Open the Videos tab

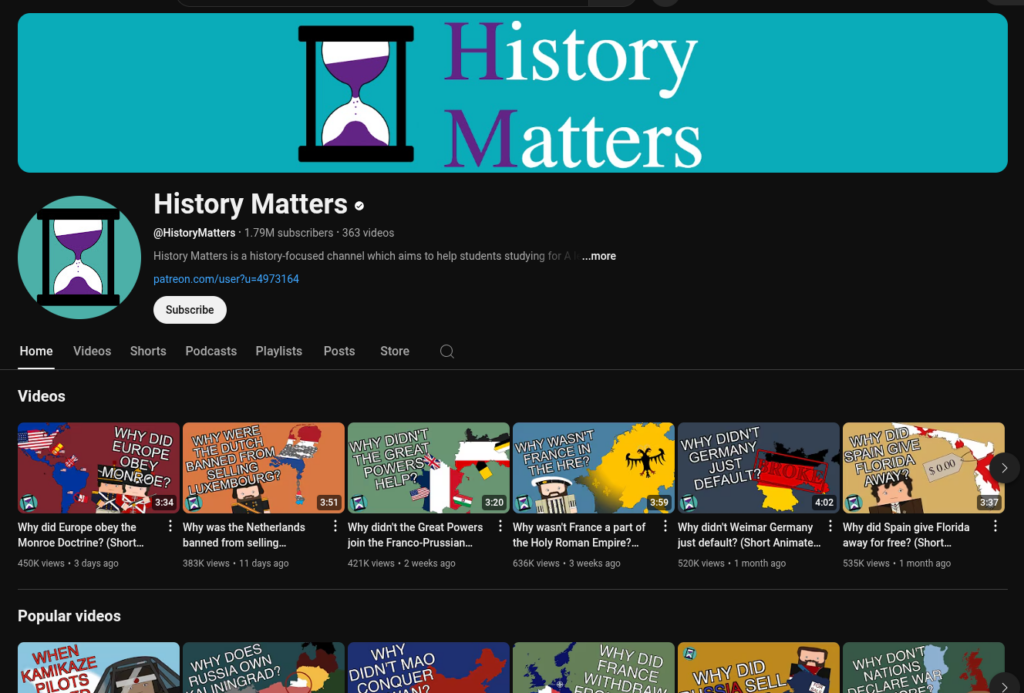[92, 351]
